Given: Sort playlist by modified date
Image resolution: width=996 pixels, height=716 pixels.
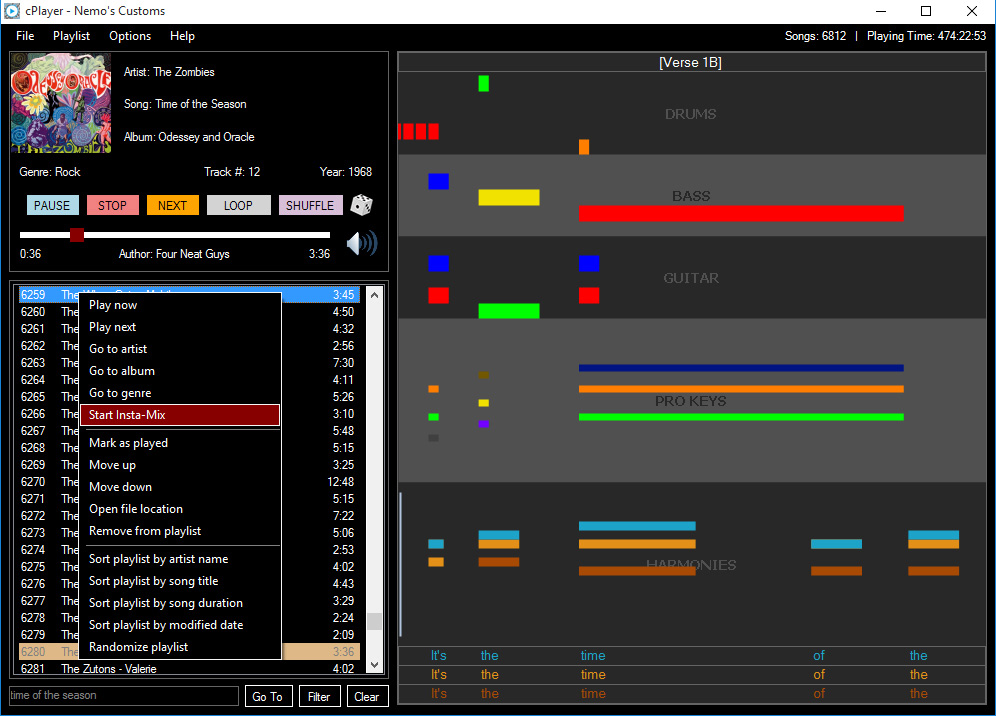Looking at the screenshot, I should tap(180, 625).
